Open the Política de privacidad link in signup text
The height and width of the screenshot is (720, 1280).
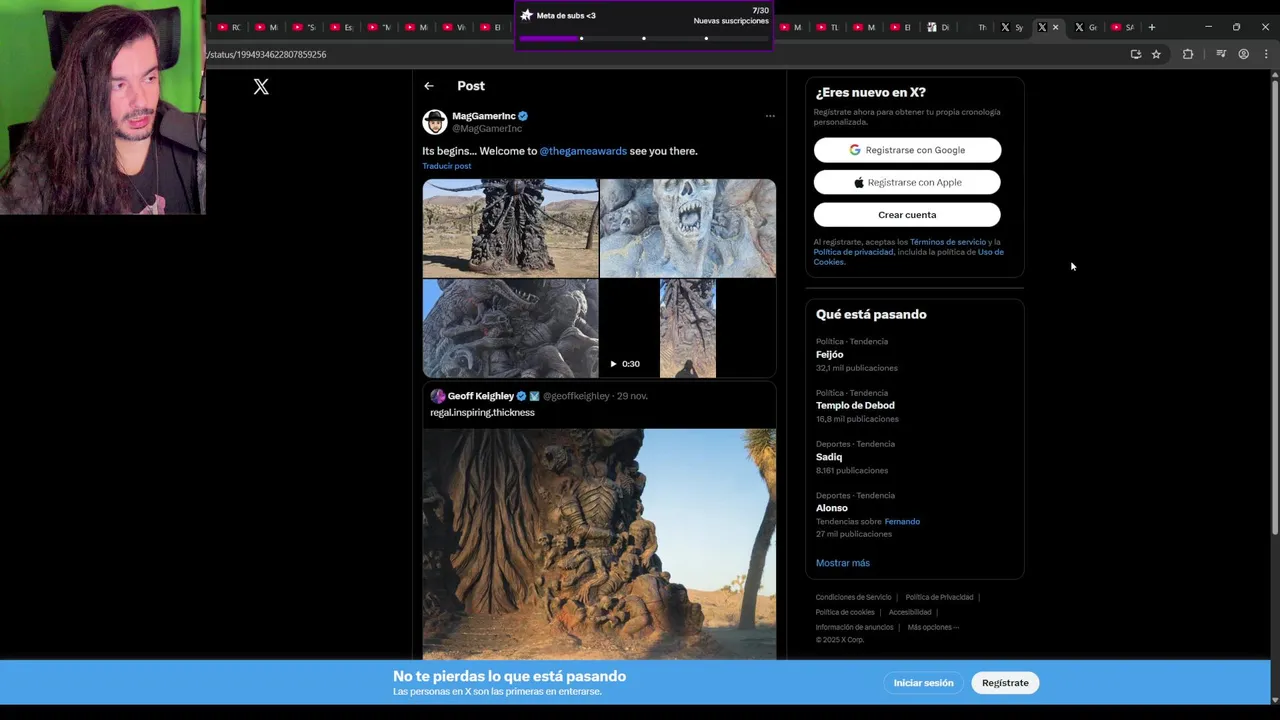[854, 252]
